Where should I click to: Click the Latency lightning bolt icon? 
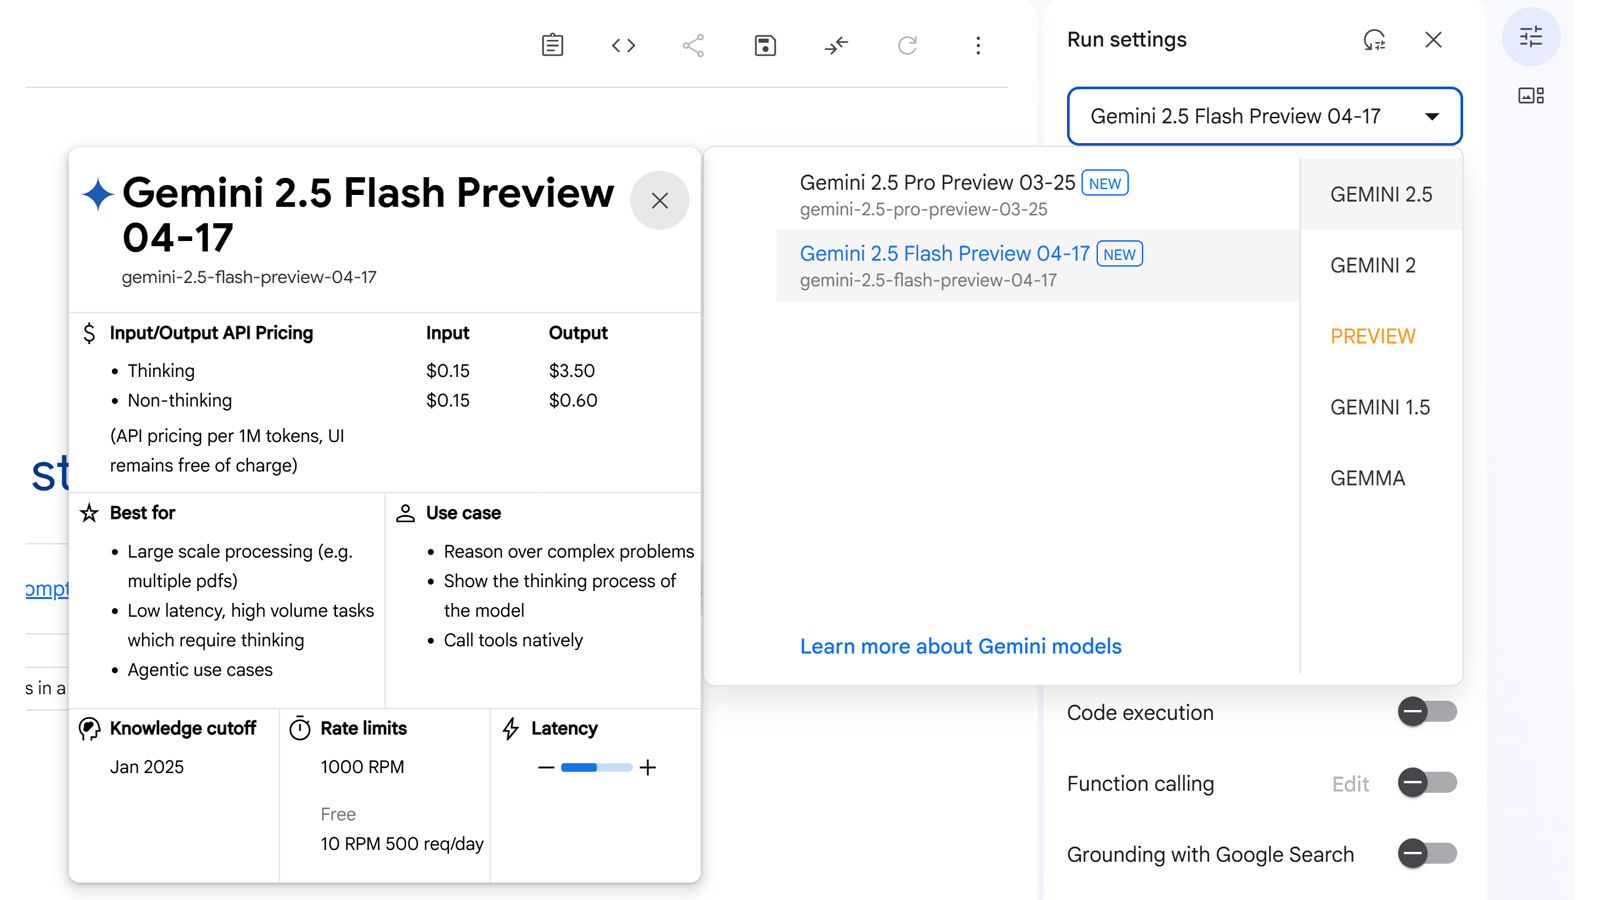511,729
